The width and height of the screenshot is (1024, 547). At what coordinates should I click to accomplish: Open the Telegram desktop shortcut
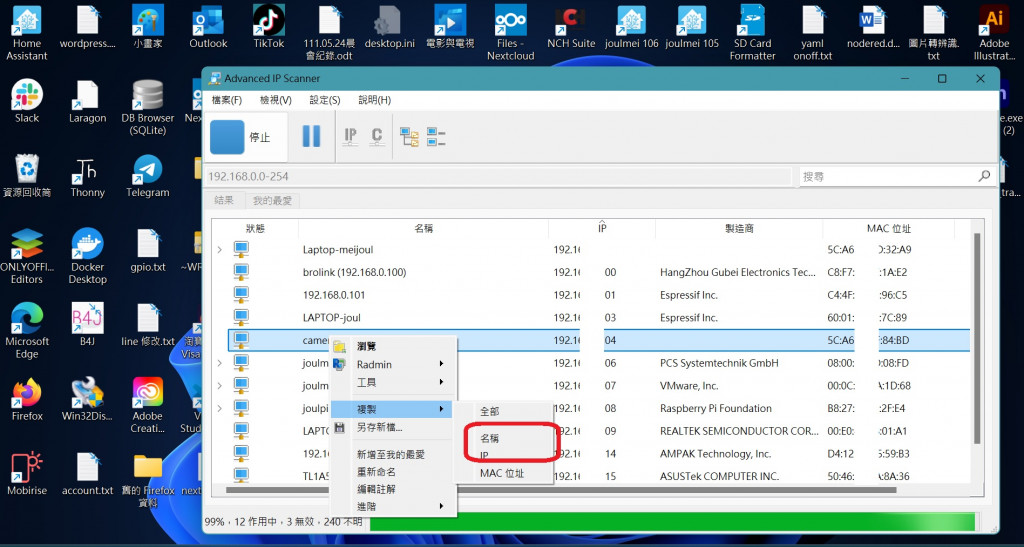coord(148,176)
